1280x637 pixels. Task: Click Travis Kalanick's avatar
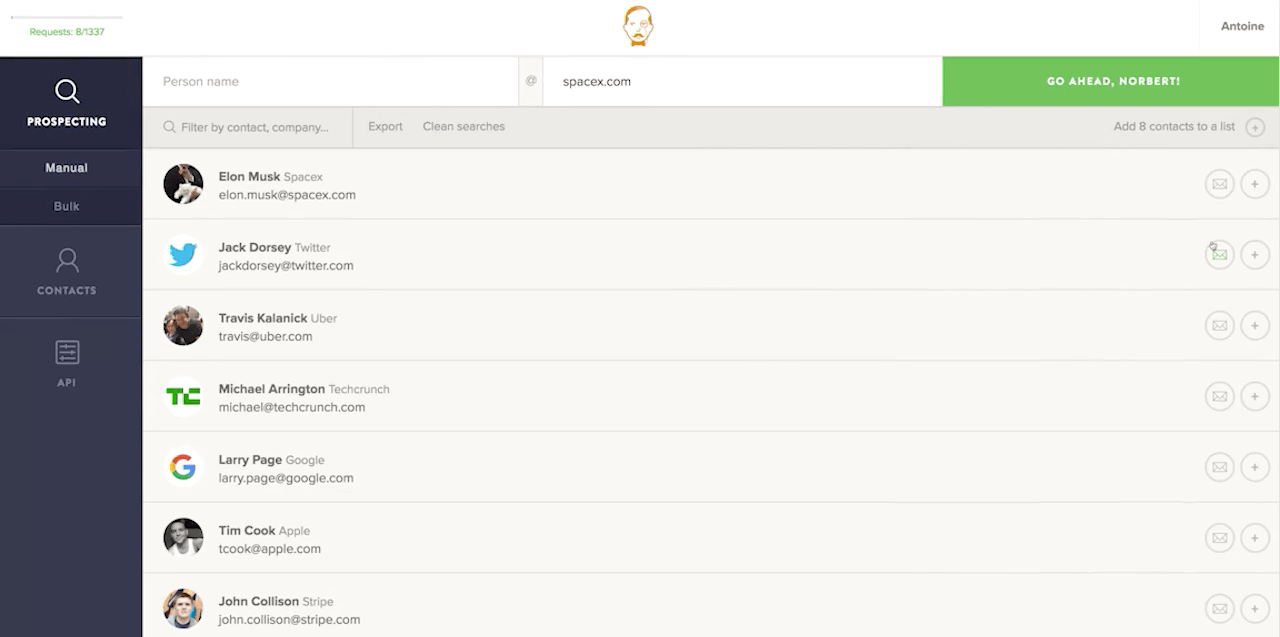[x=183, y=325]
